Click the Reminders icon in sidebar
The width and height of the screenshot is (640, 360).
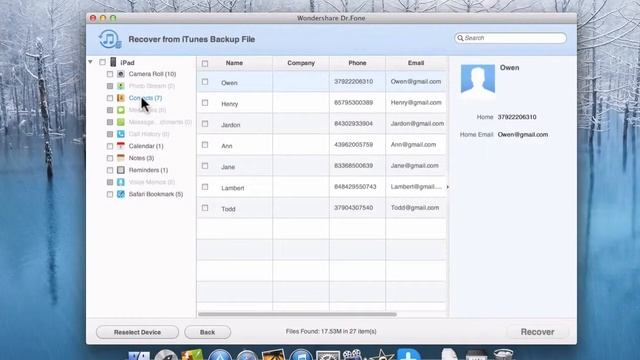[121, 170]
